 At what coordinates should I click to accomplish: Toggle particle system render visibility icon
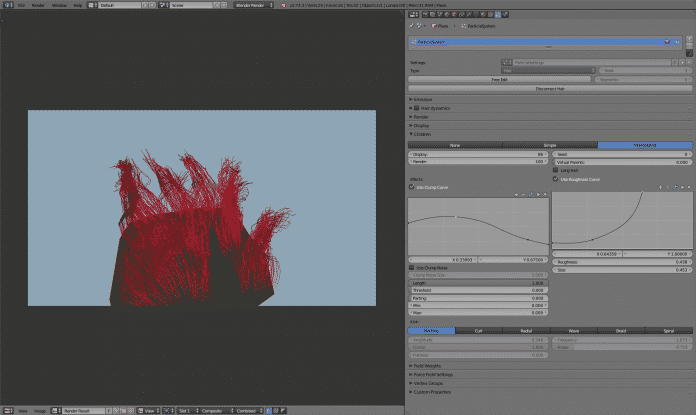[x=665, y=43]
